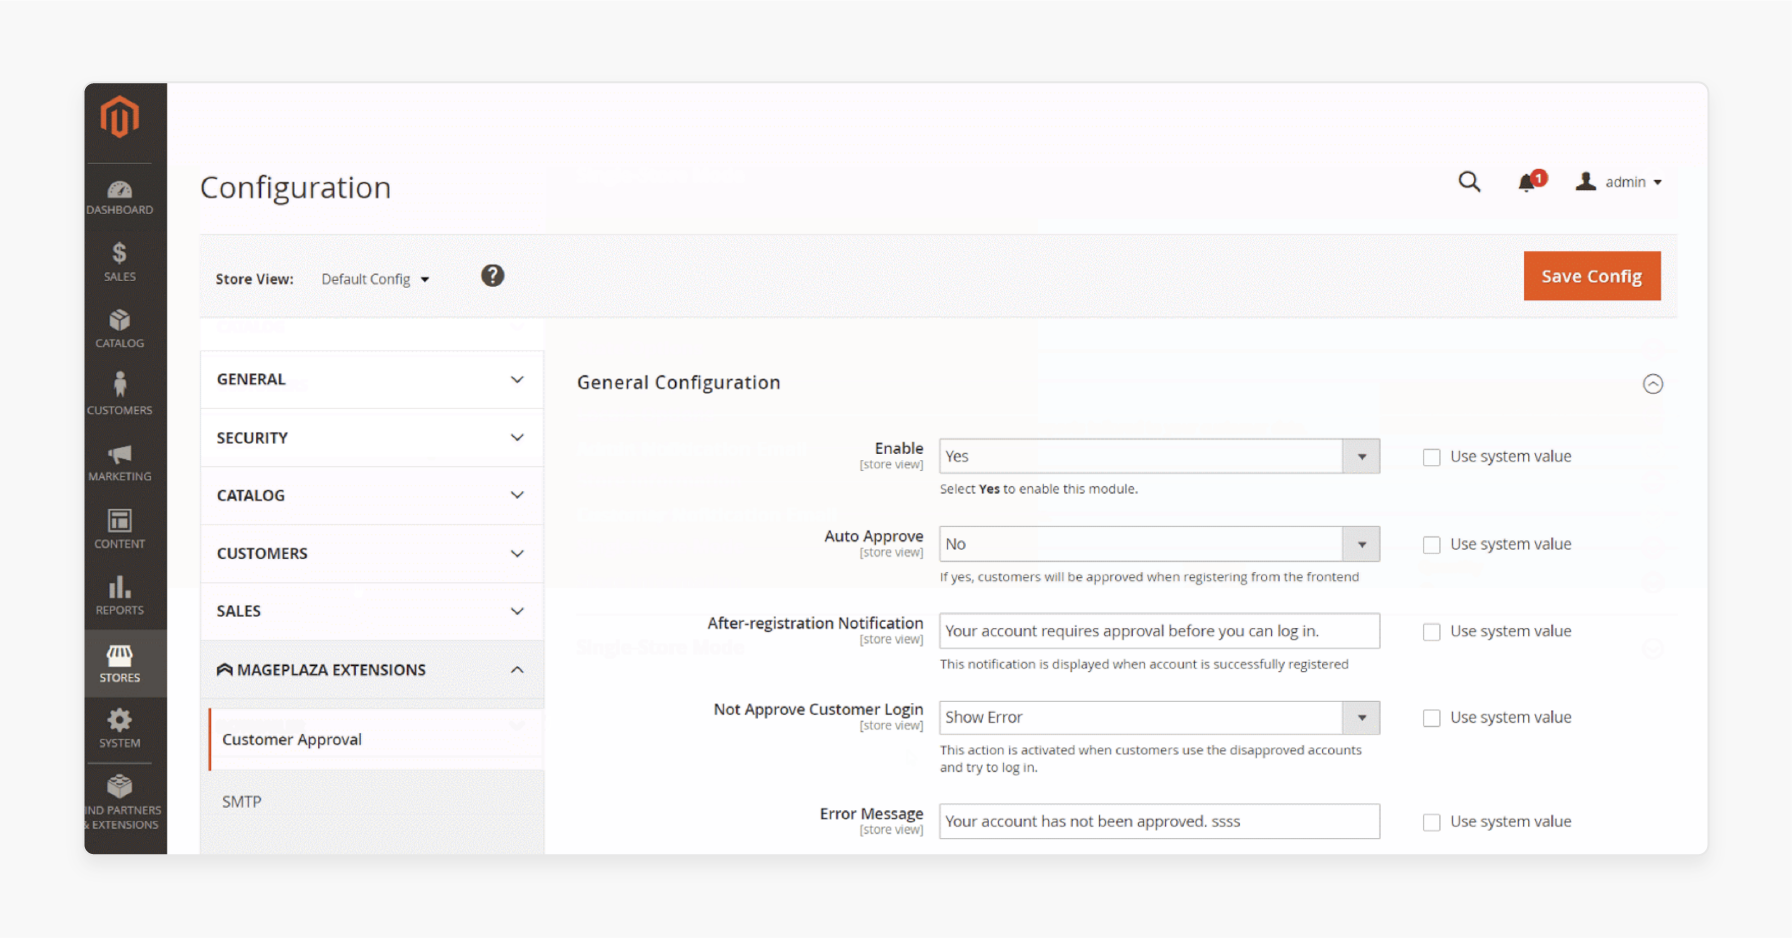Collapse the General Configuration section
Viewport: 1792px width, 938px height.
(x=1653, y=384)
